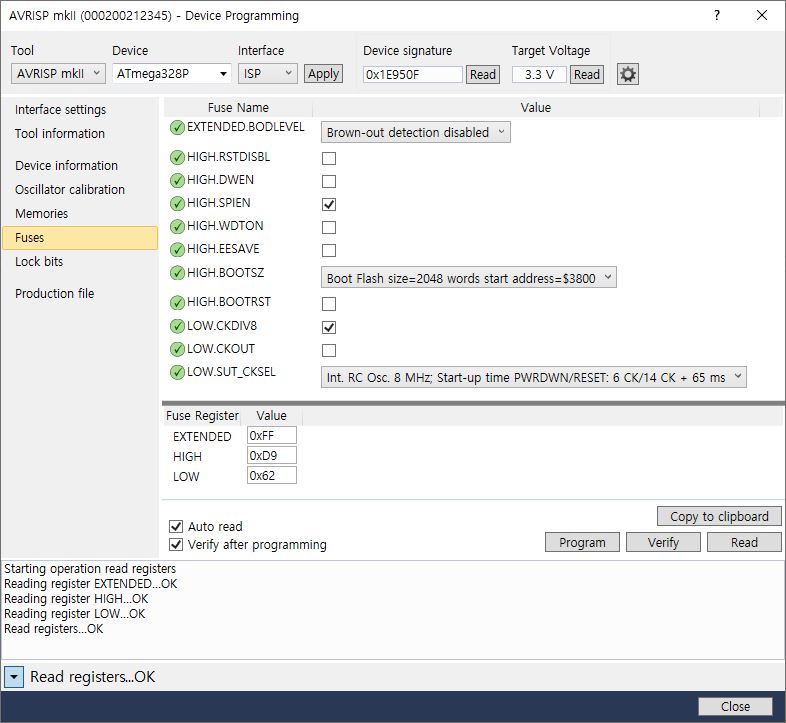The image size is (786, 723).
Task: Open the Brown-out detection BODLEVEL dropdown
Action: [416, 132]
